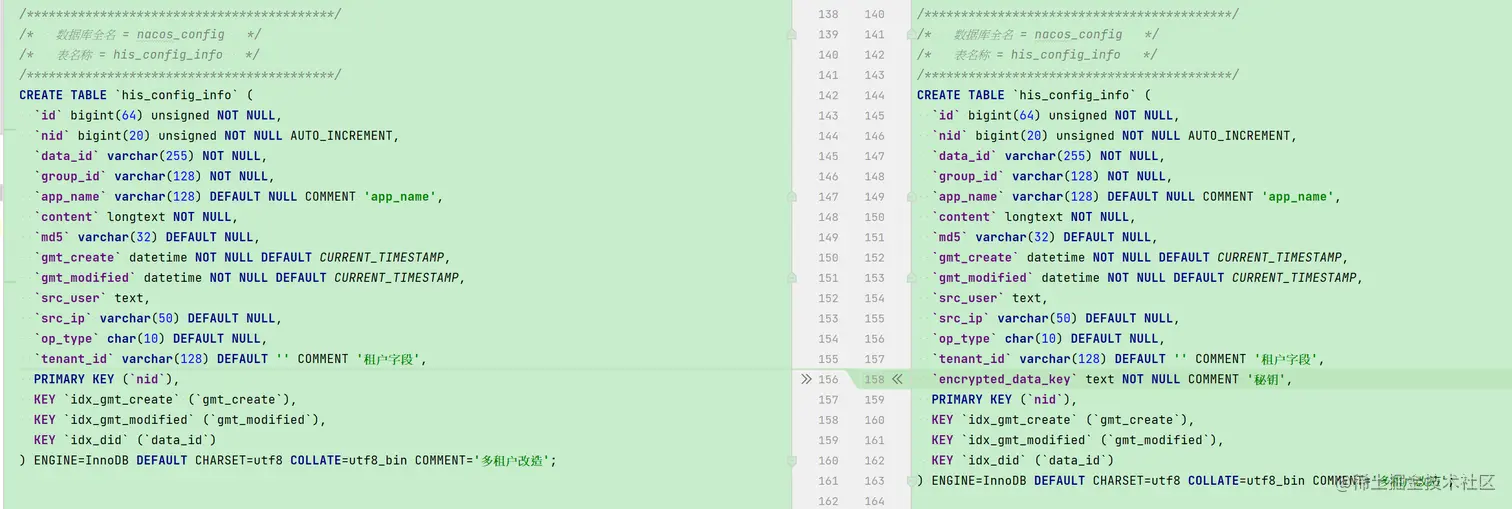Click `gmt_modified` datetime column line in right pane
The height and width of the screenshot is (509, 1512).
[x=1147, y=277]
